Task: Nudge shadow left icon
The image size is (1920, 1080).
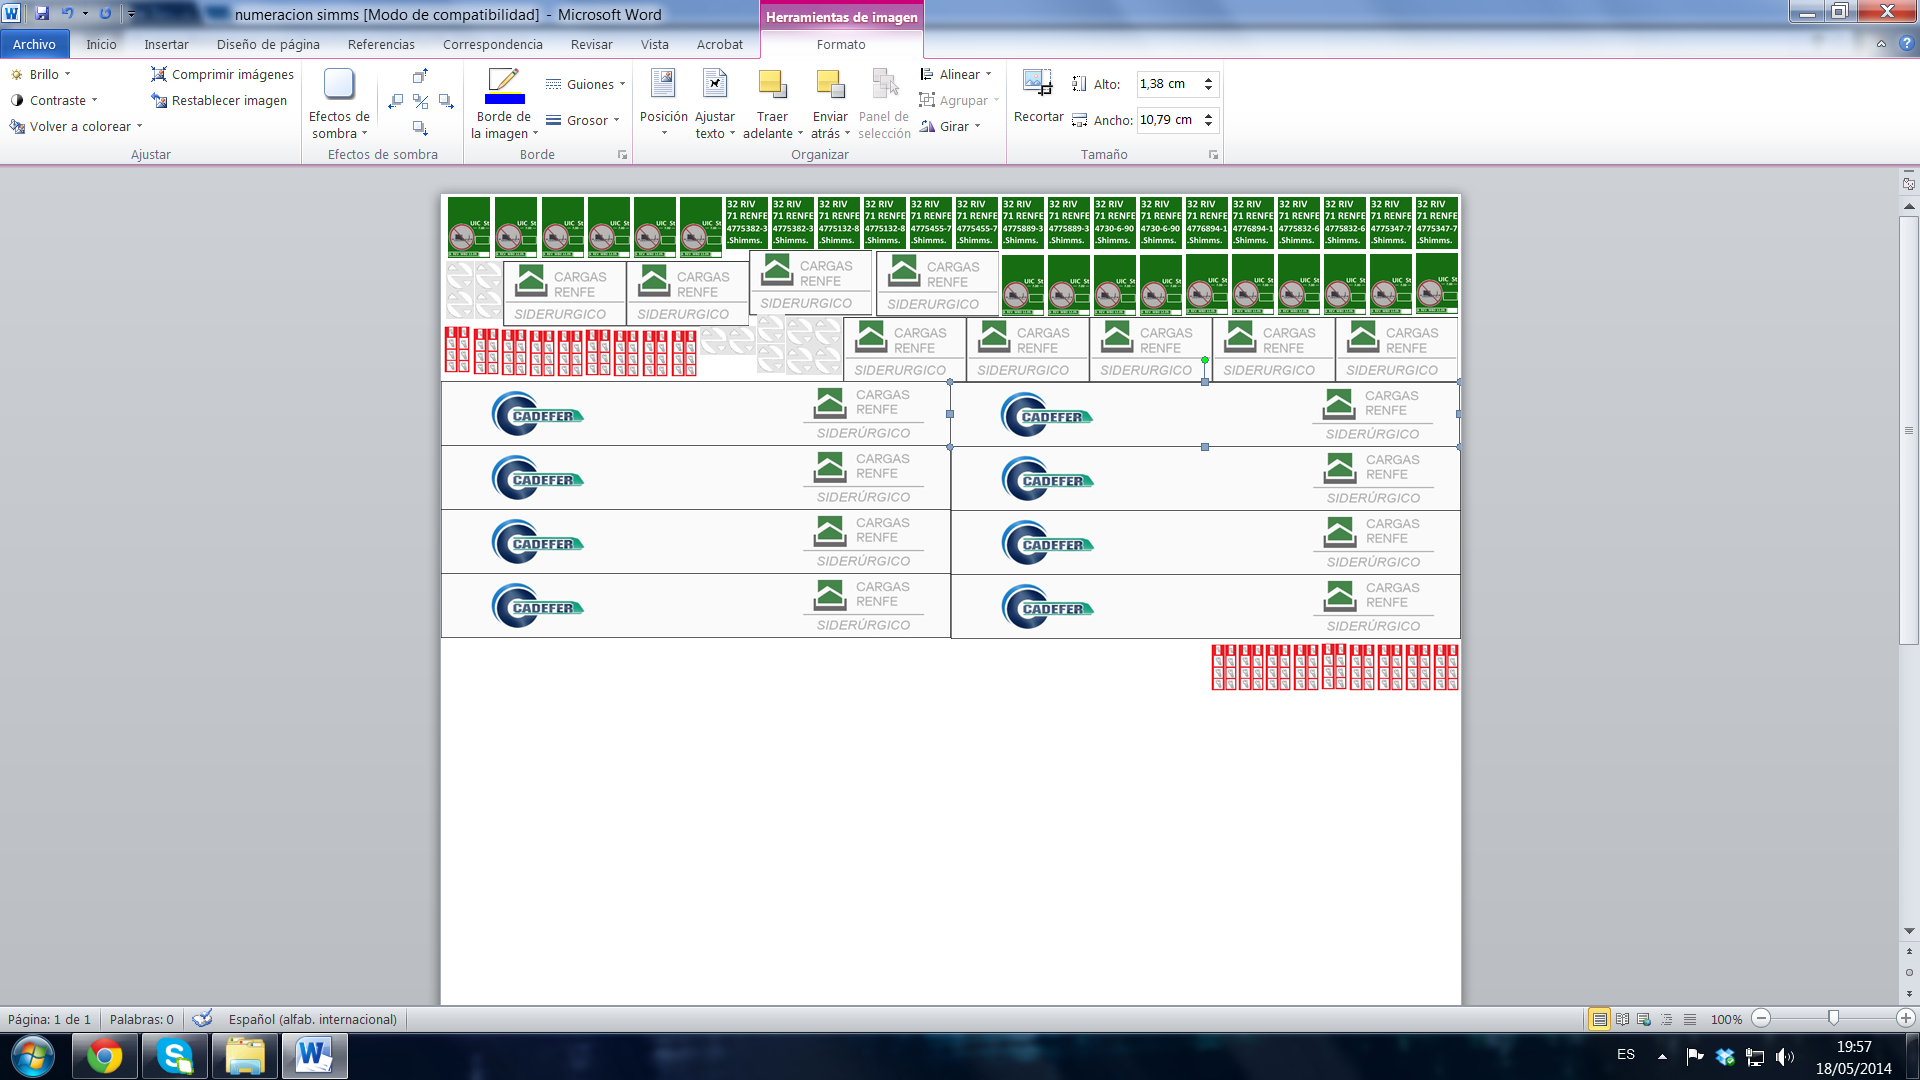Action: point(396,101)
